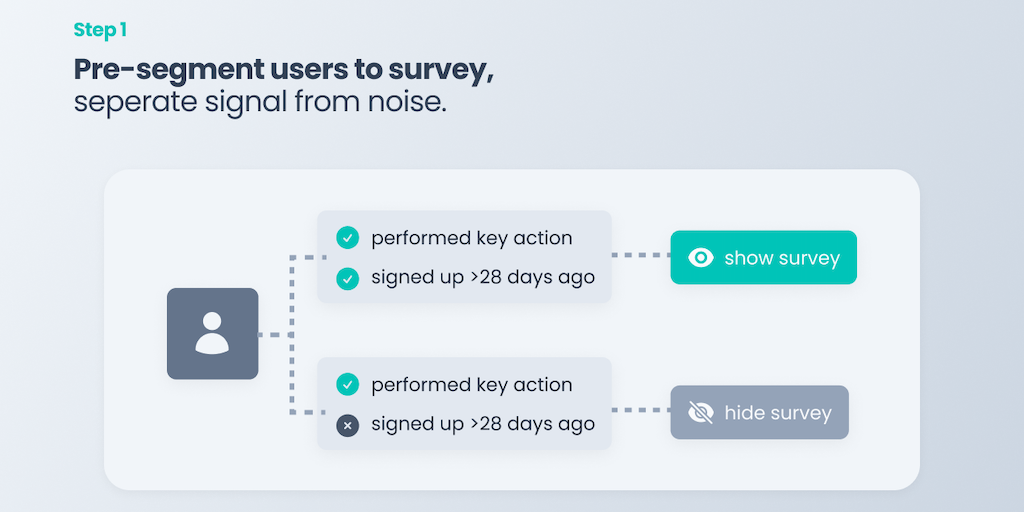Select top "performed key action" condition text

[471, 238]
